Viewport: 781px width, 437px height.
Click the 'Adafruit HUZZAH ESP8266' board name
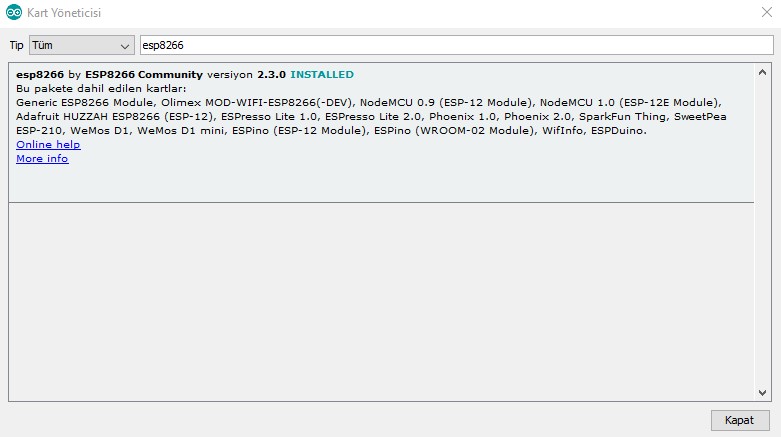tap(88, 117)
